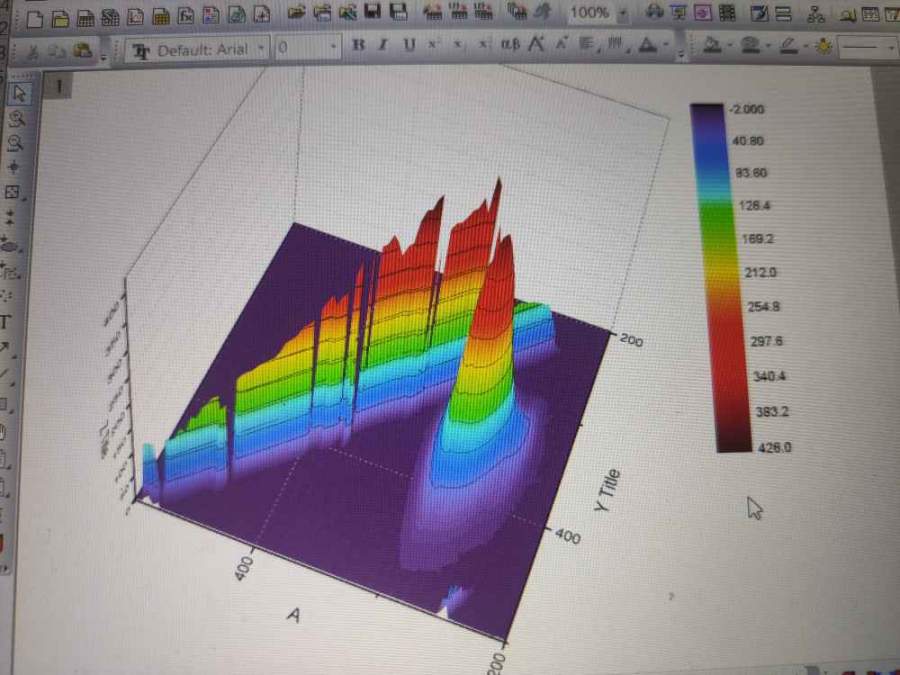Toggle Bold text formatting

[x=359, y=46]
